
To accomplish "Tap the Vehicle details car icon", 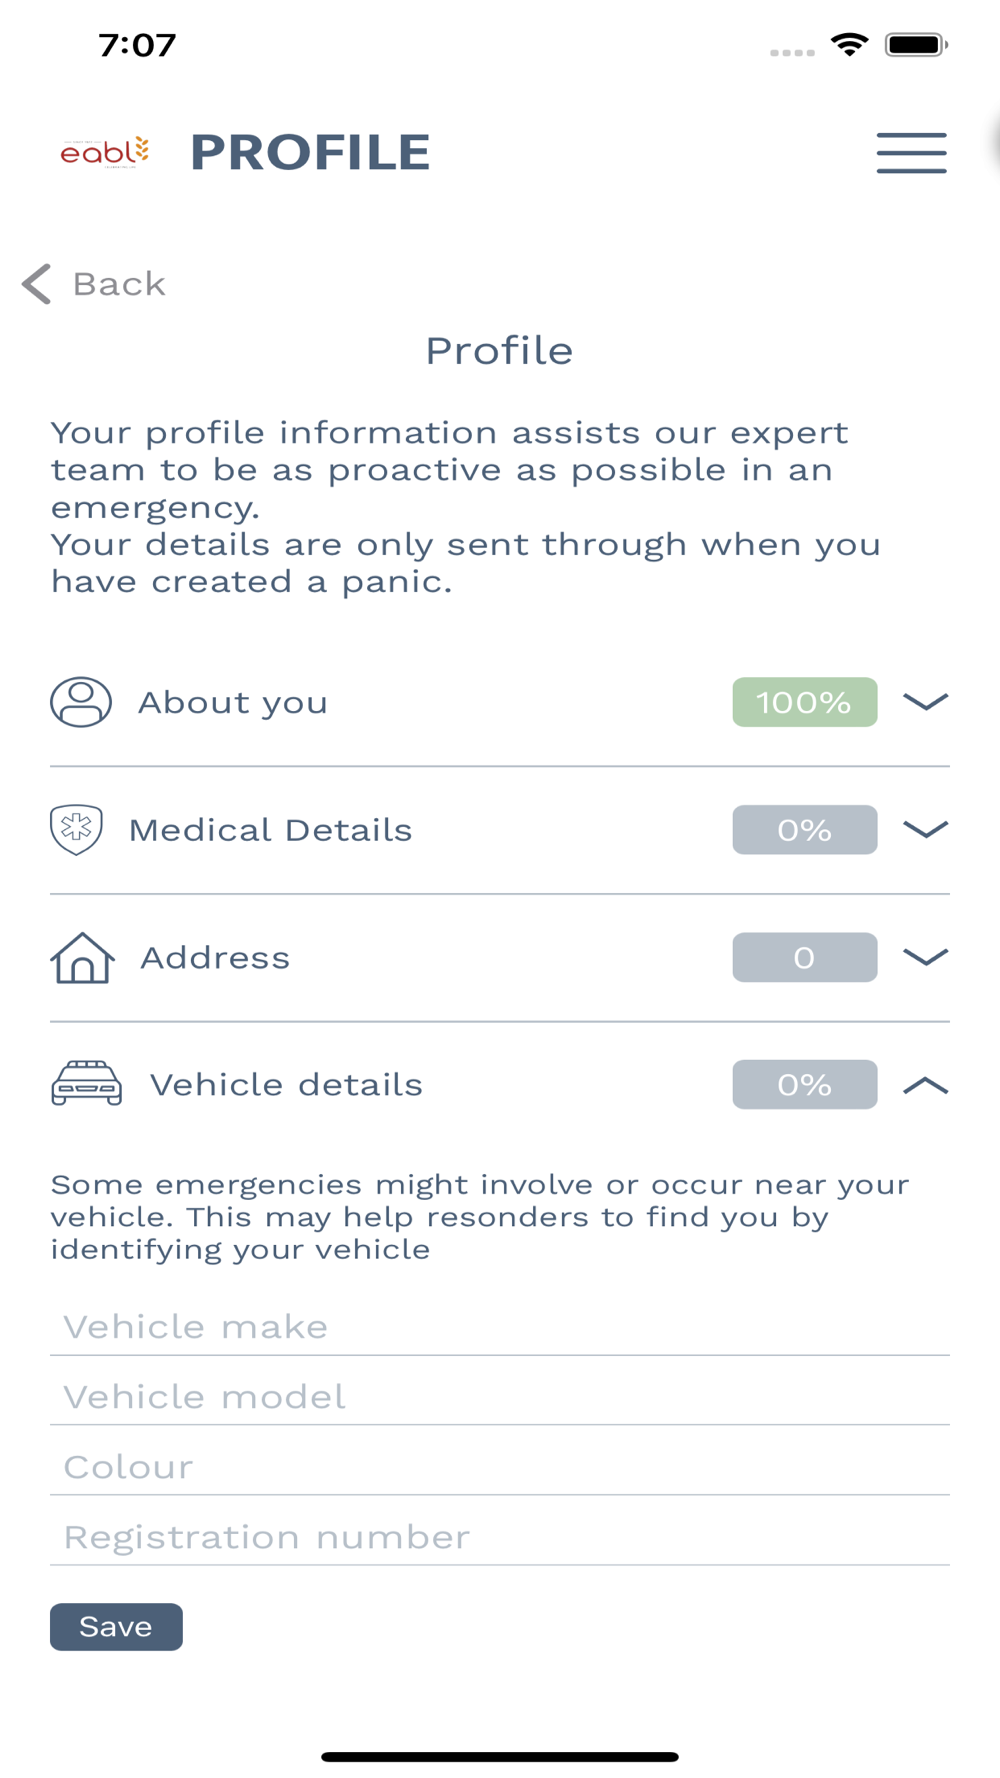I will click(x=87, y=1083).
